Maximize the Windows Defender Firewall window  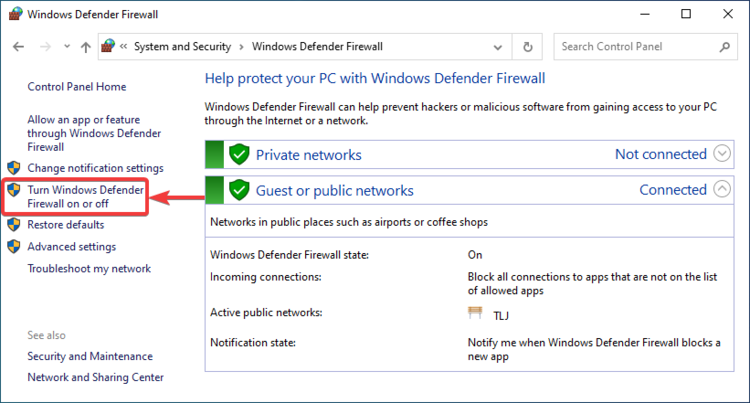tap(686, 14)
